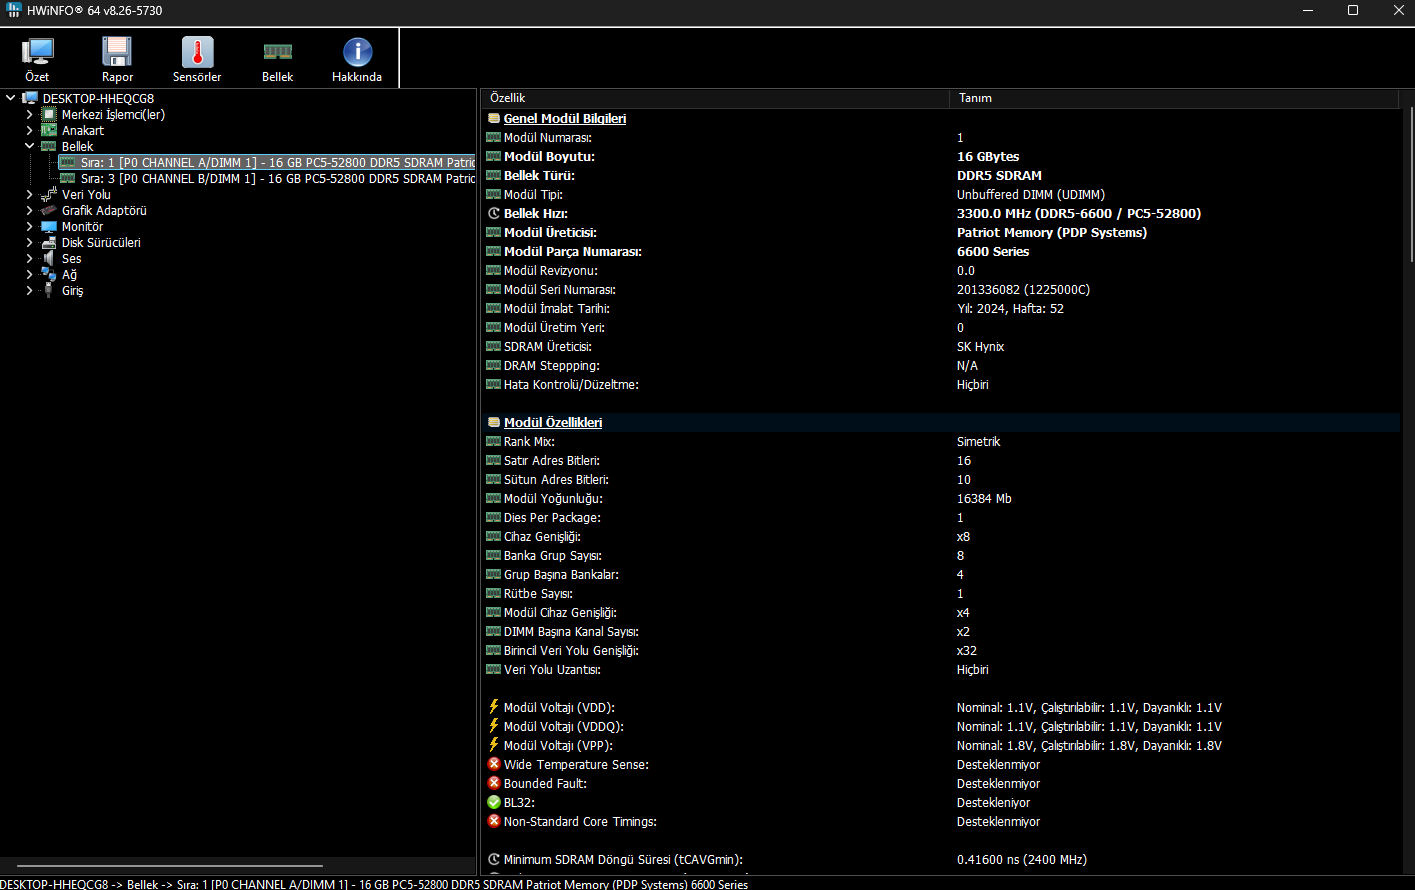The width and height of the screenshot is (1415, 890).
Task: Click lightning icon beside Modül Voltajı (VPP)
Action: tap(494, 745)
